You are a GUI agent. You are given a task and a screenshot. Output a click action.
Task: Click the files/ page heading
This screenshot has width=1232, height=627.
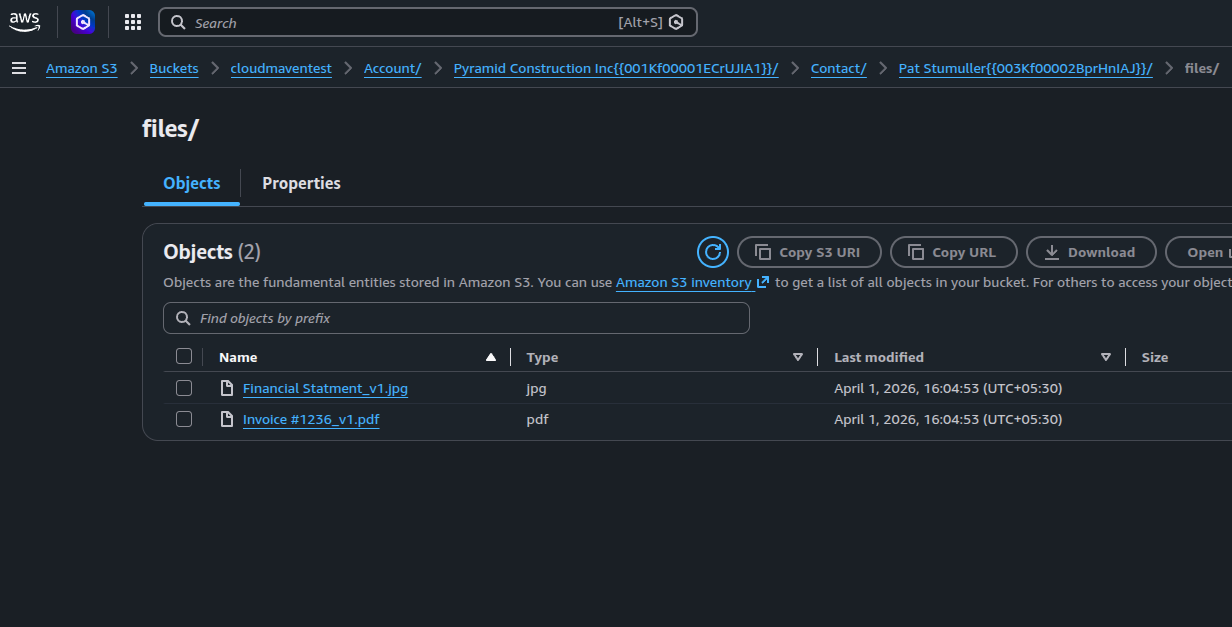[x=170, y=129]
